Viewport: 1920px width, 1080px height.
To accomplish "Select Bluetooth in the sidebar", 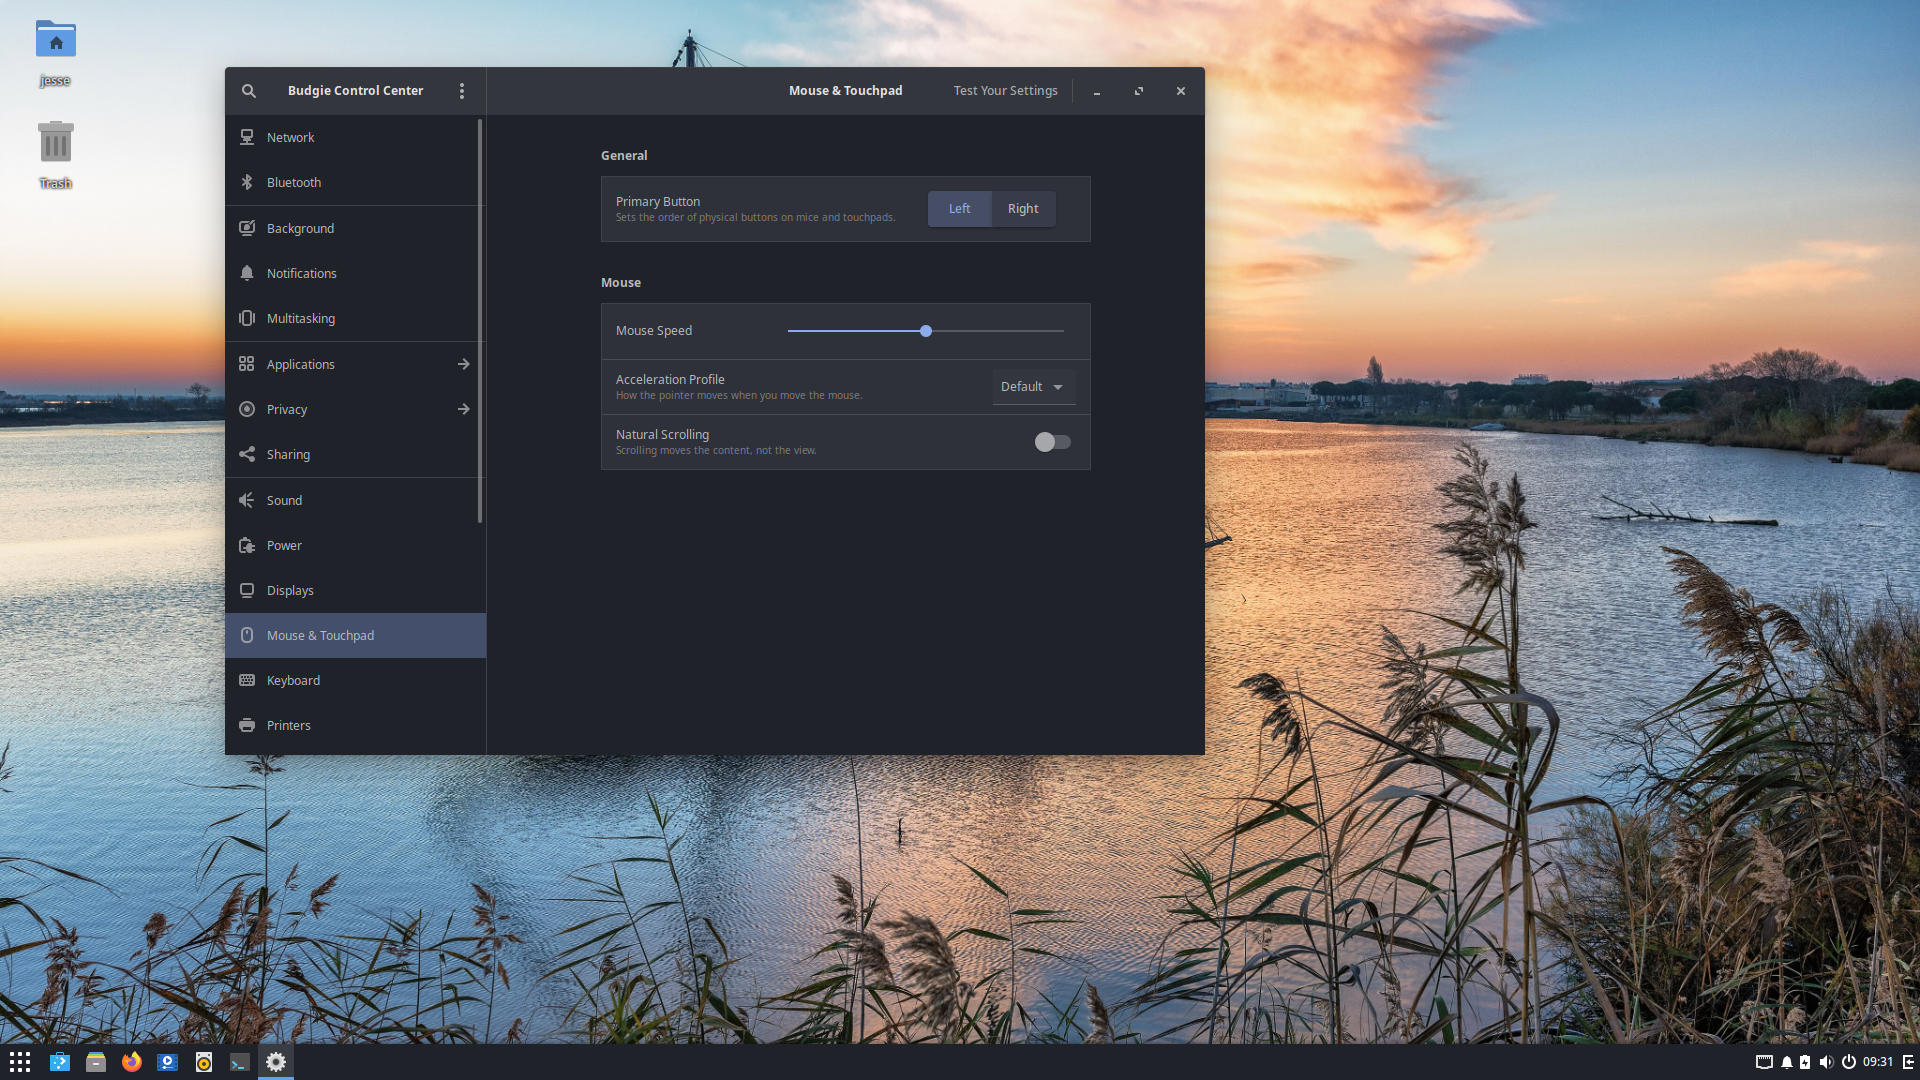I will (355, 183).
